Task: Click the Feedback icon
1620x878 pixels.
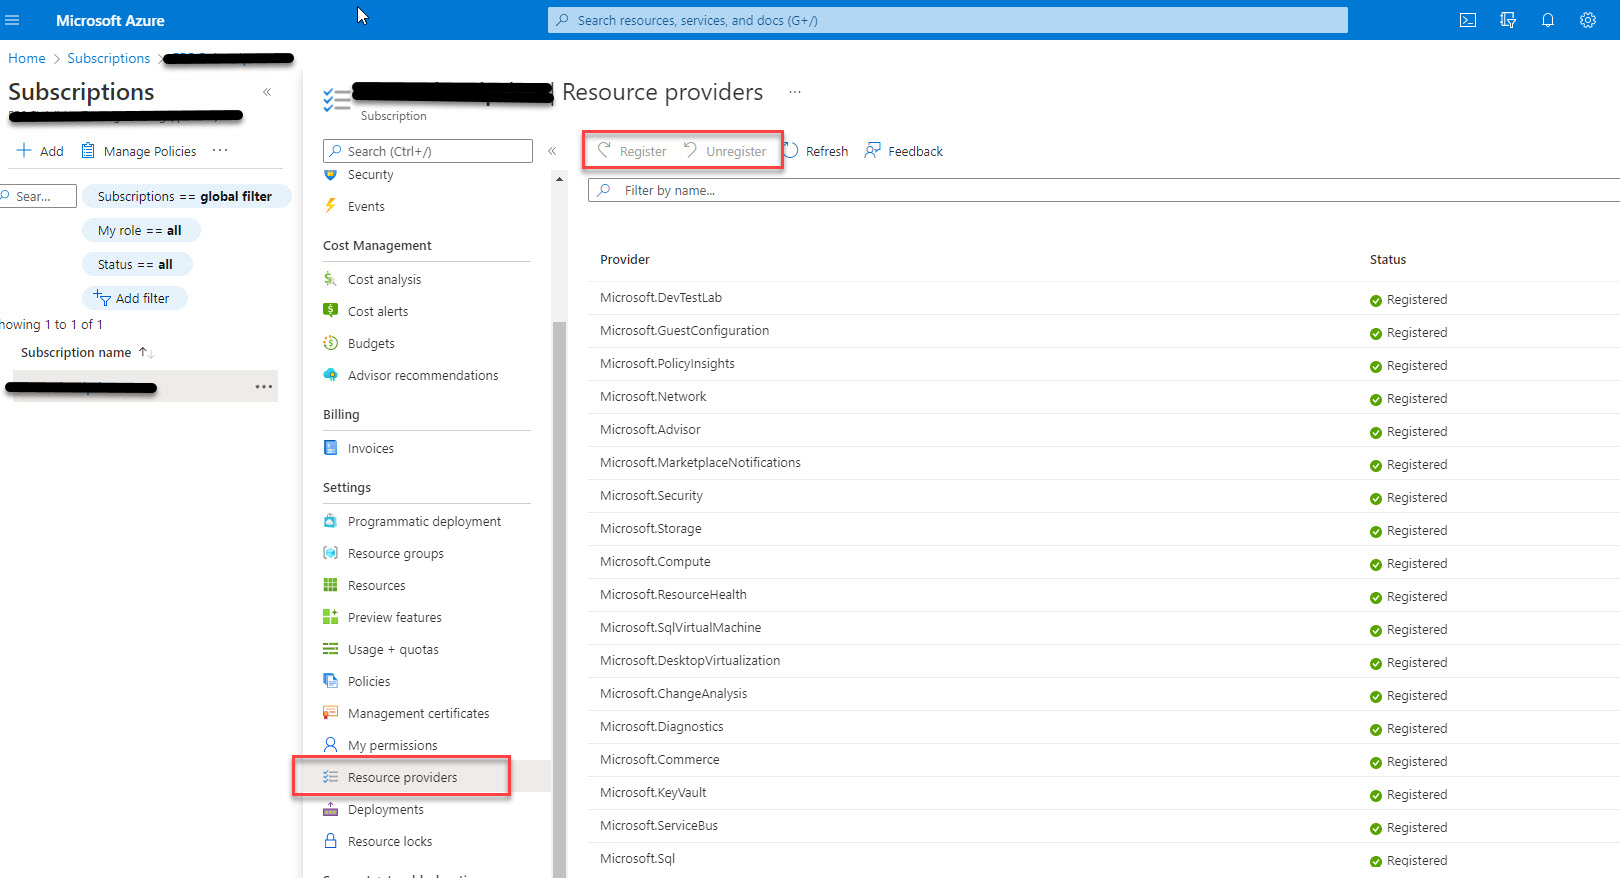Action: pyautogui.click(x=873, y=151)
